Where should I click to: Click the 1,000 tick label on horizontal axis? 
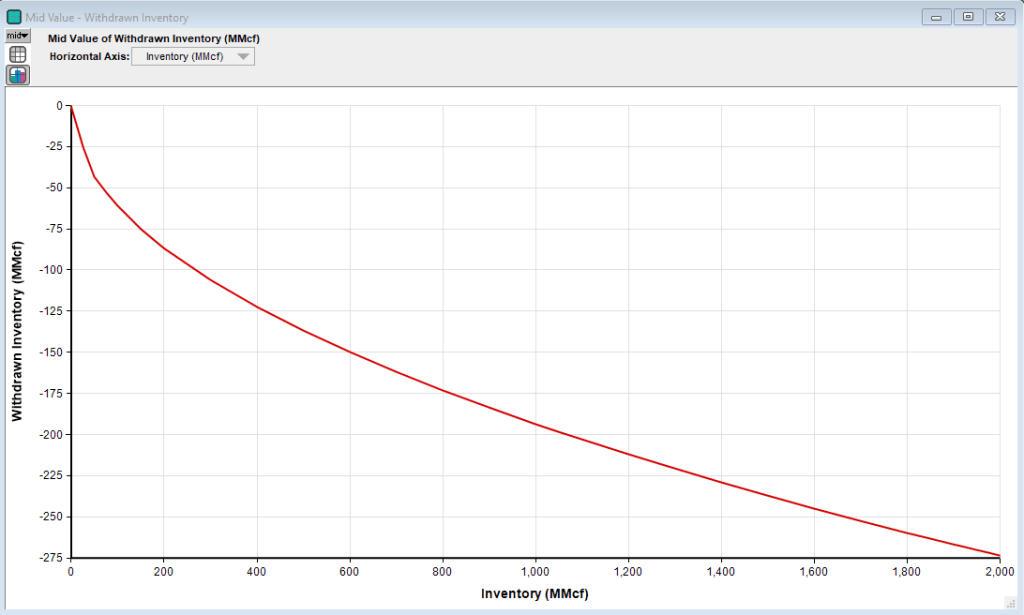[535, 572]
